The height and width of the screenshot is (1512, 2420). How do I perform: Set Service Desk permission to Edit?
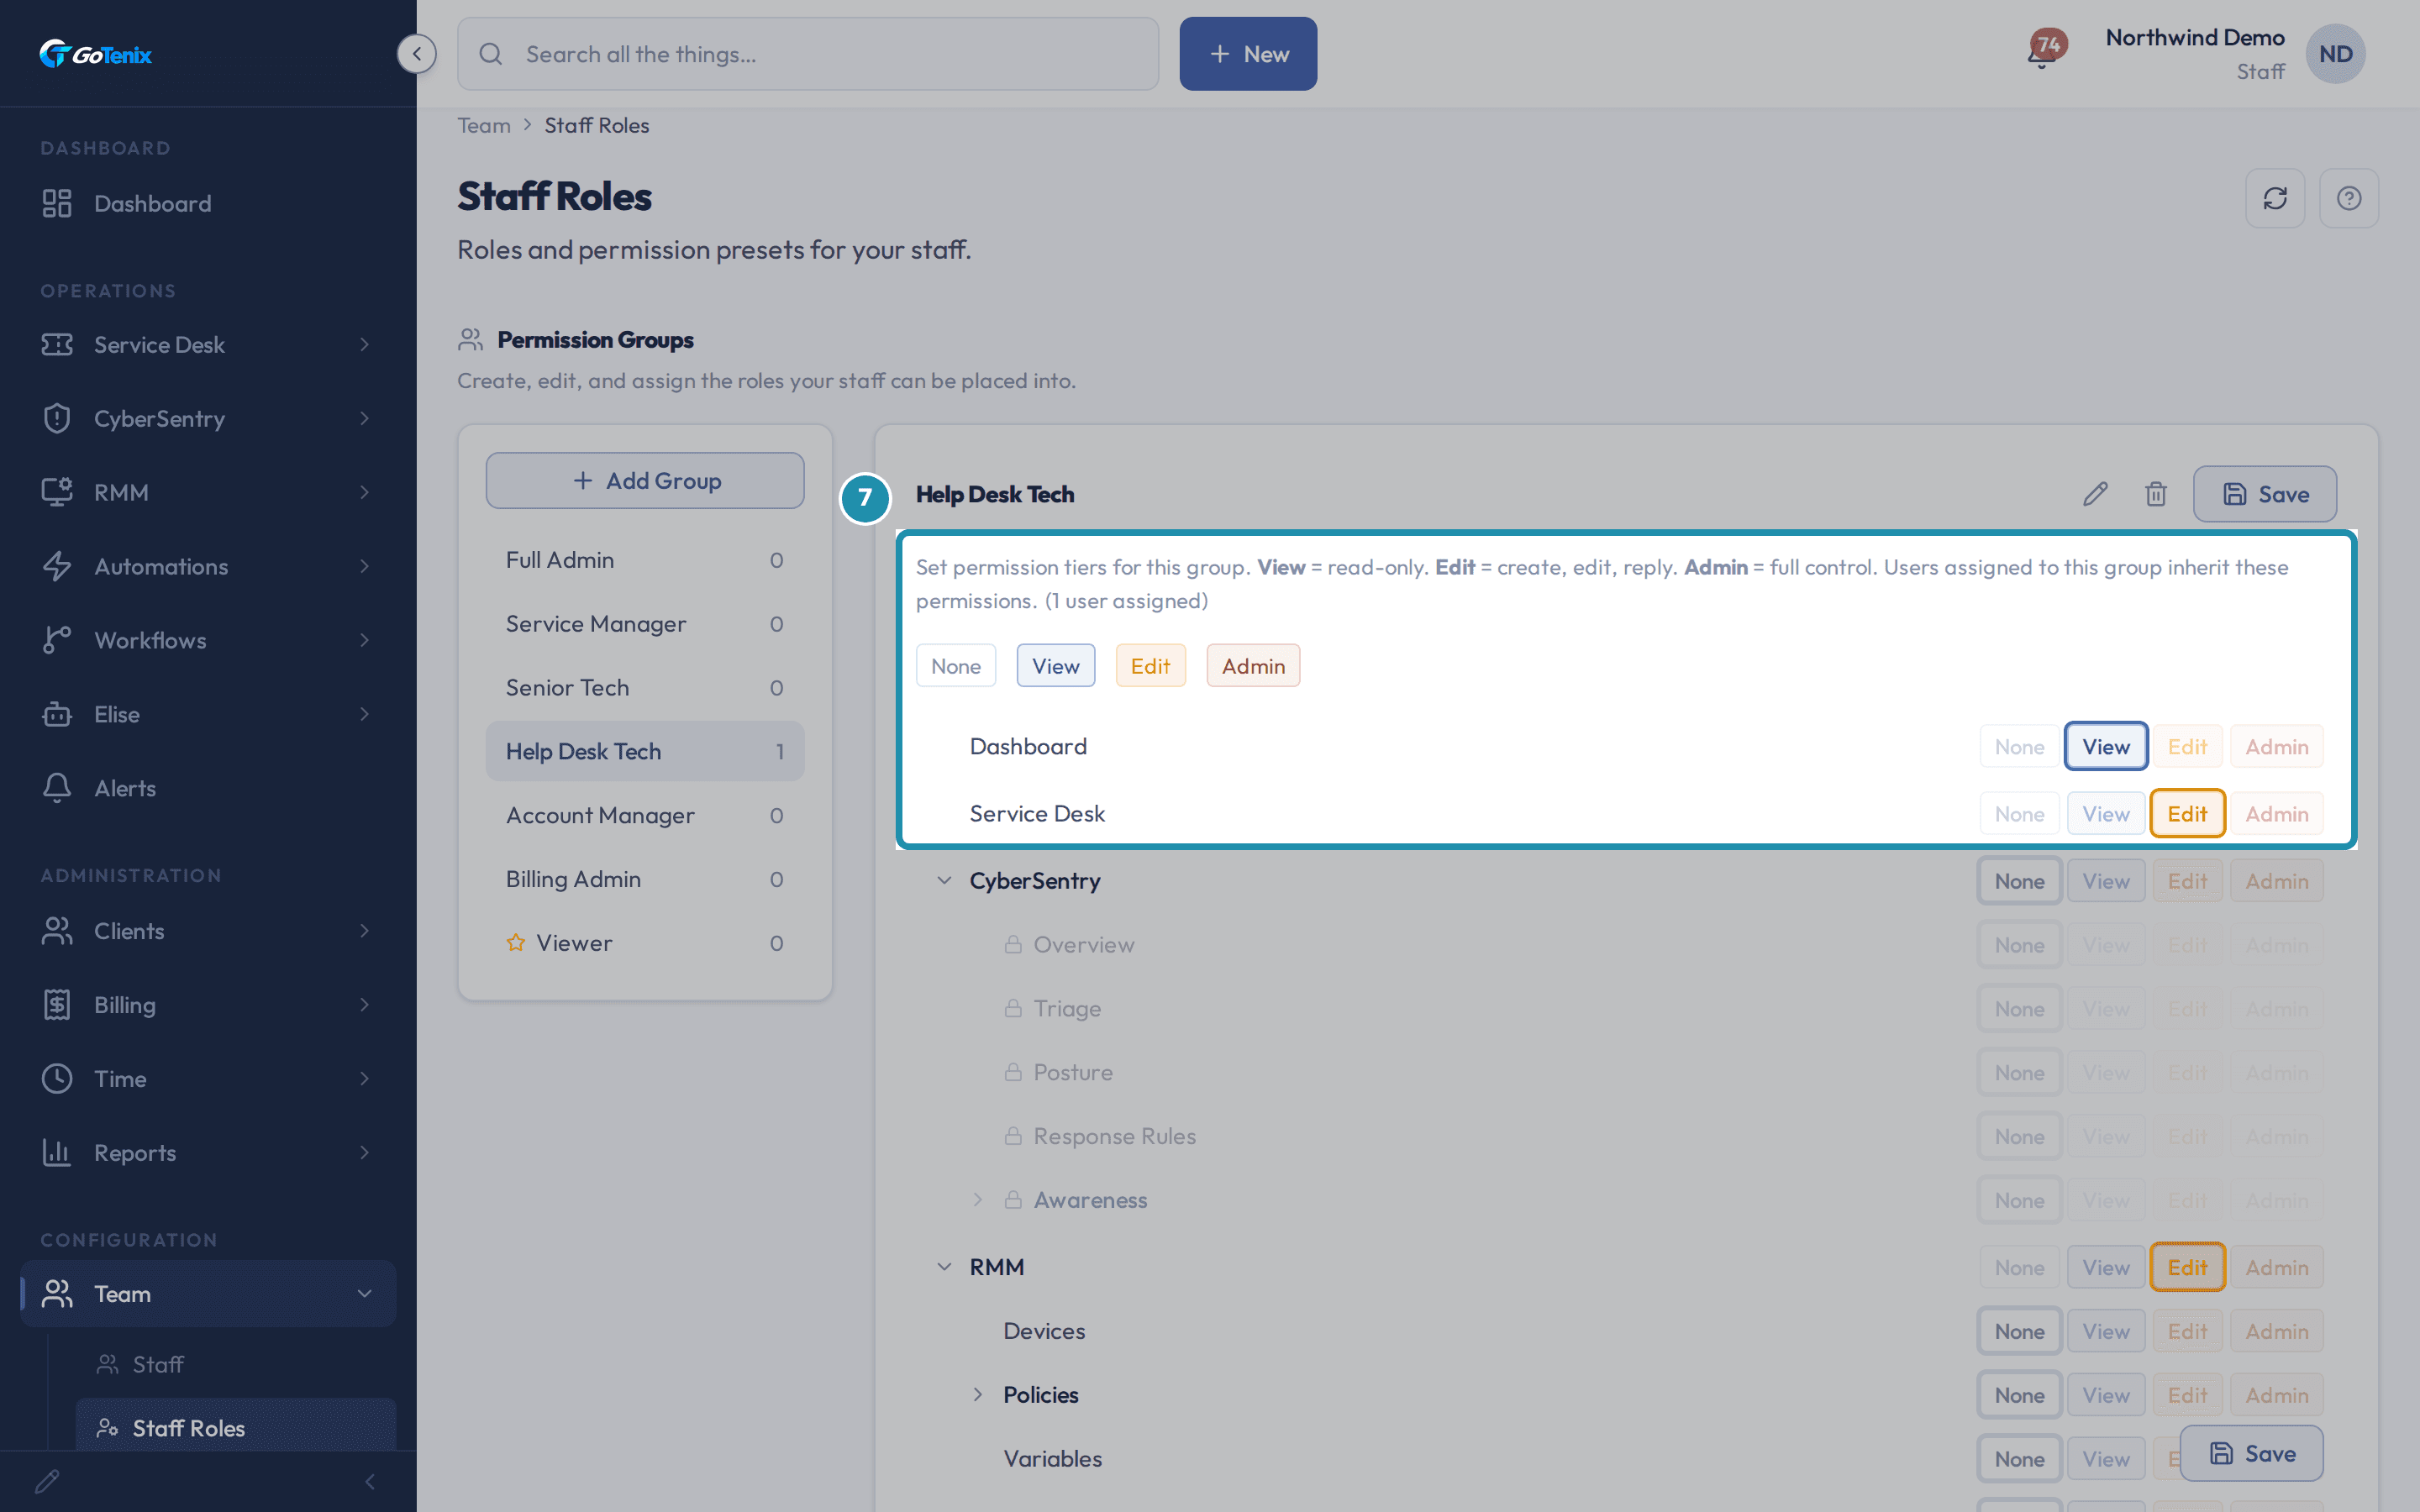(2187, 814)
